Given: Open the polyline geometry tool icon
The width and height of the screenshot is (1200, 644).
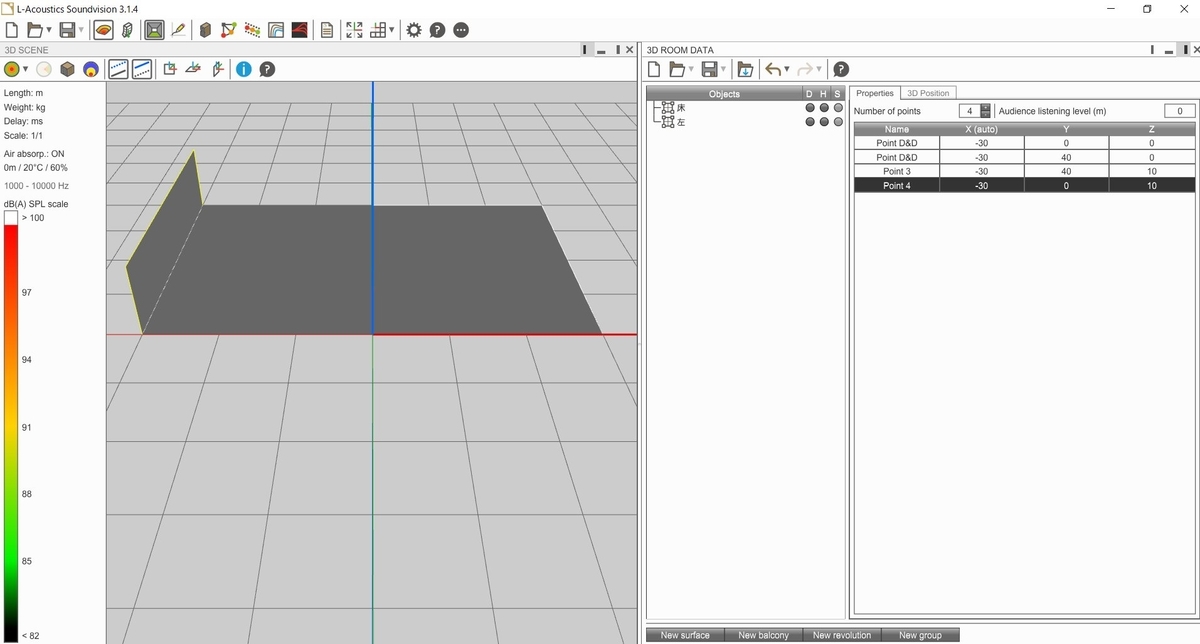Looking at the screenshot, I should click(228, 30).
